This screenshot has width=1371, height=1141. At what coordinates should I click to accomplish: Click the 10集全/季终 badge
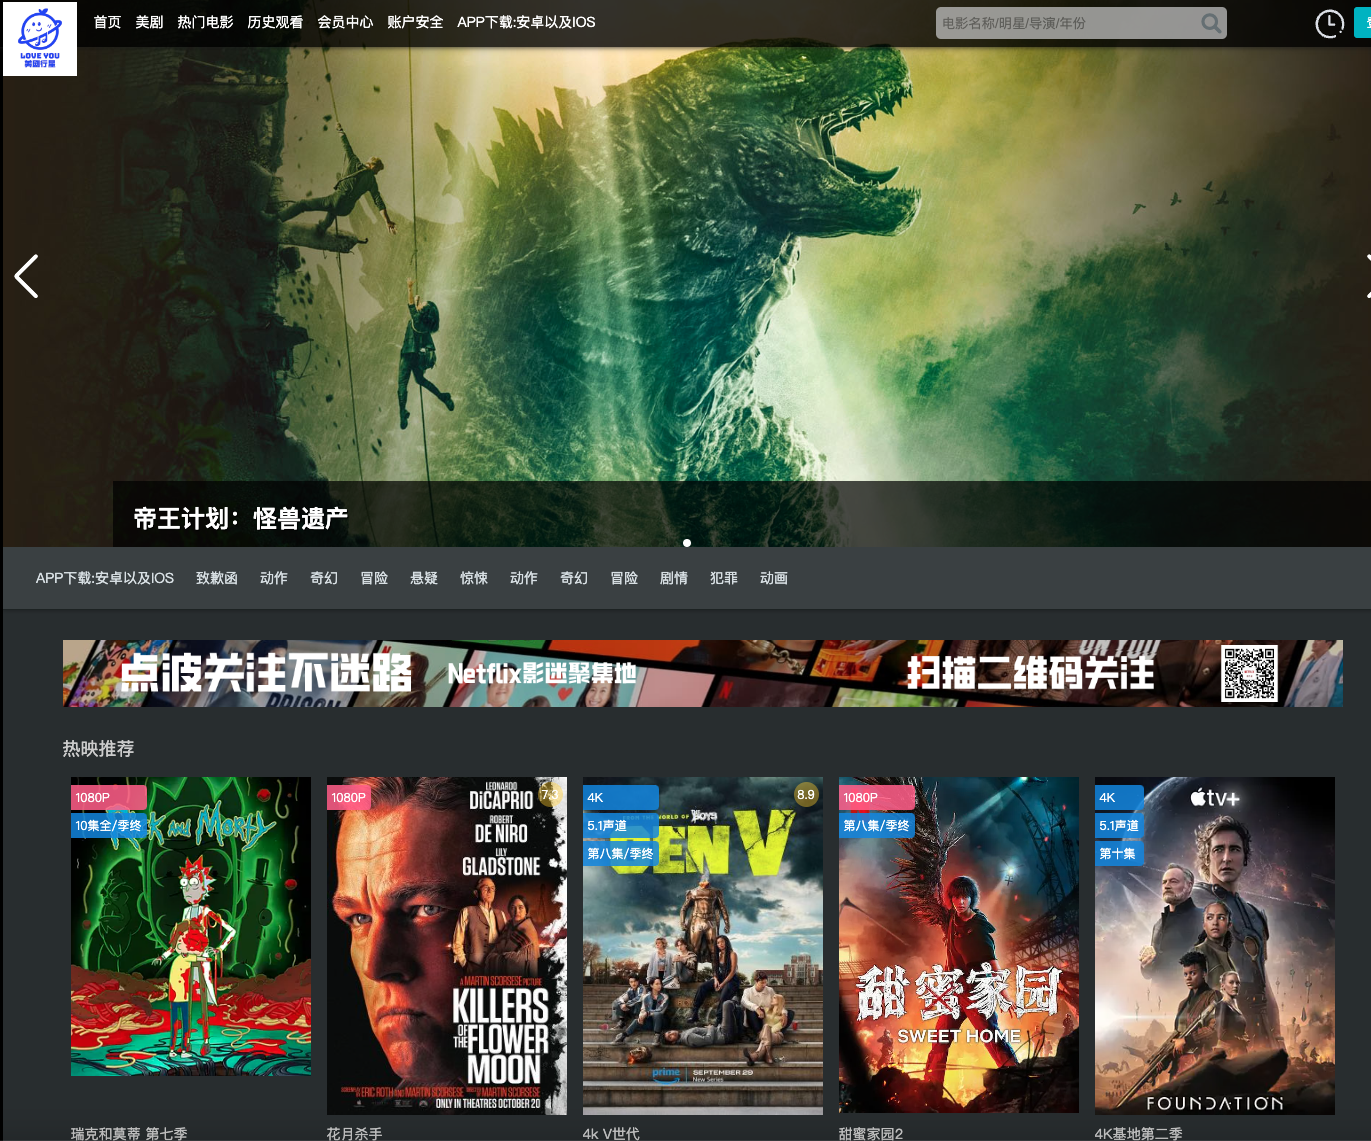[109, 825]
